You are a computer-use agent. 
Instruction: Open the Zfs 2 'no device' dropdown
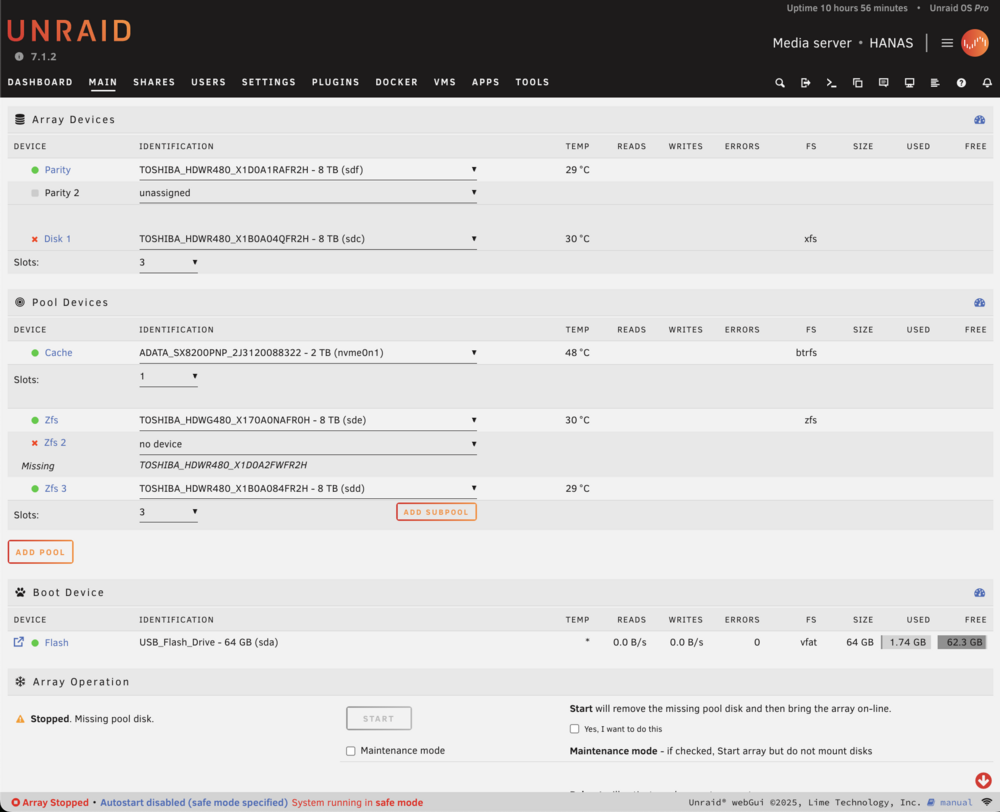pyautogui.click(x=307, y=444)
